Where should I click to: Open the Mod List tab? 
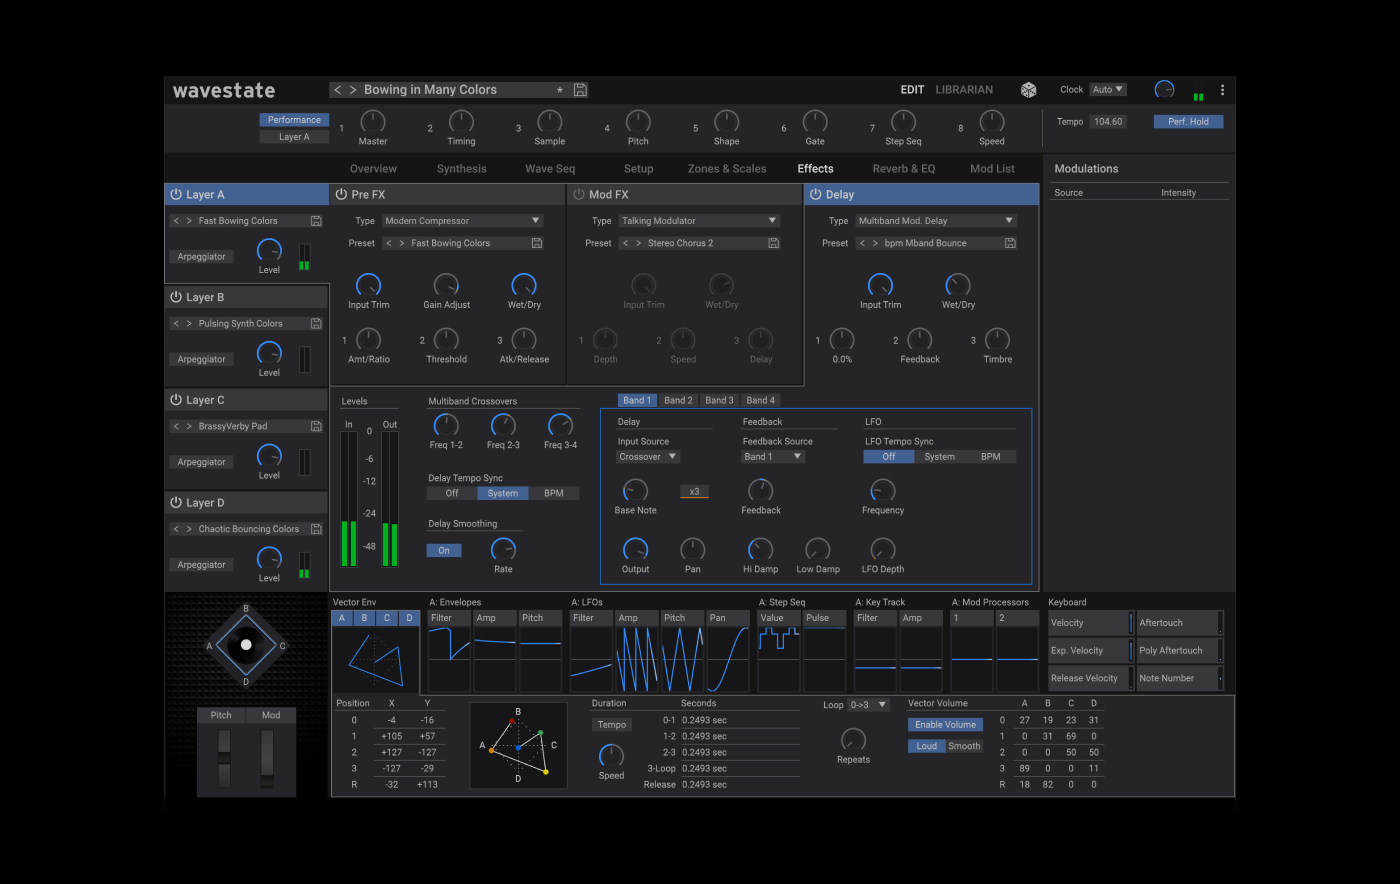[992, 169]
